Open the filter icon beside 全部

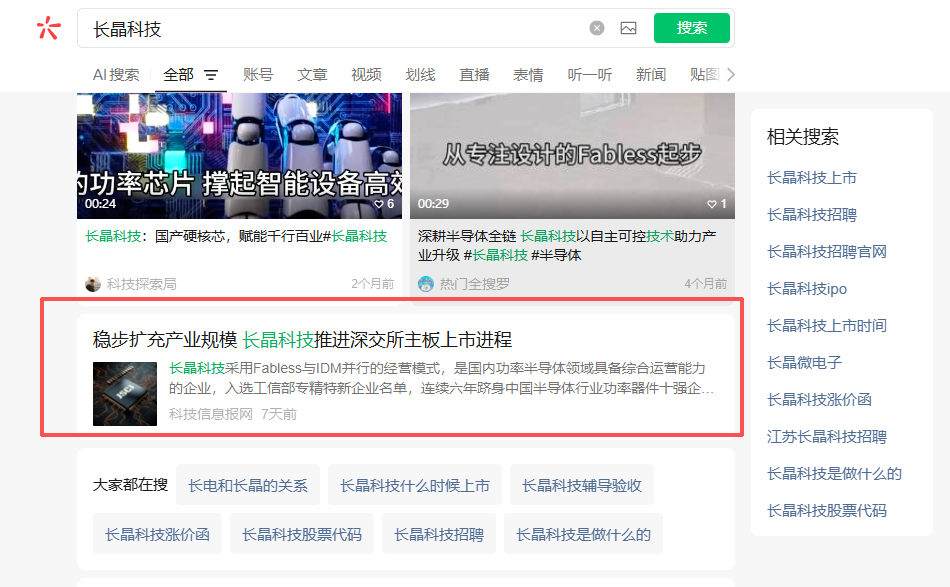coord(210,75)
